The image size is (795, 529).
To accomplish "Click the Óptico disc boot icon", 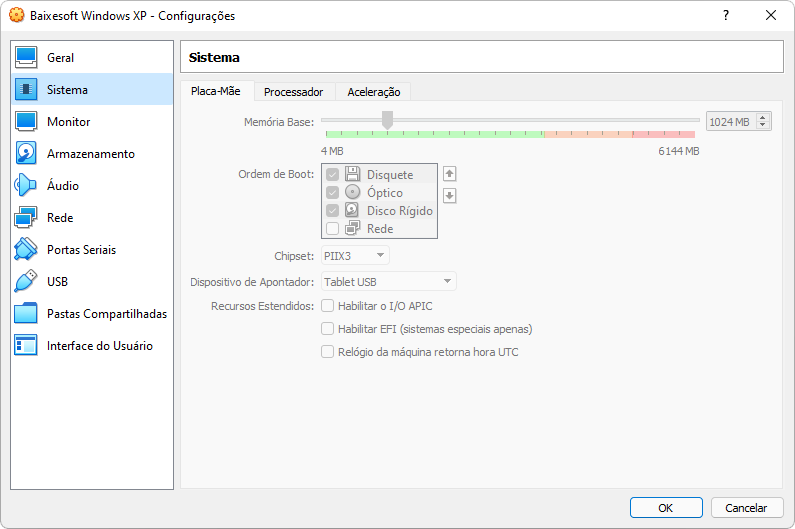I will point(352,192).
